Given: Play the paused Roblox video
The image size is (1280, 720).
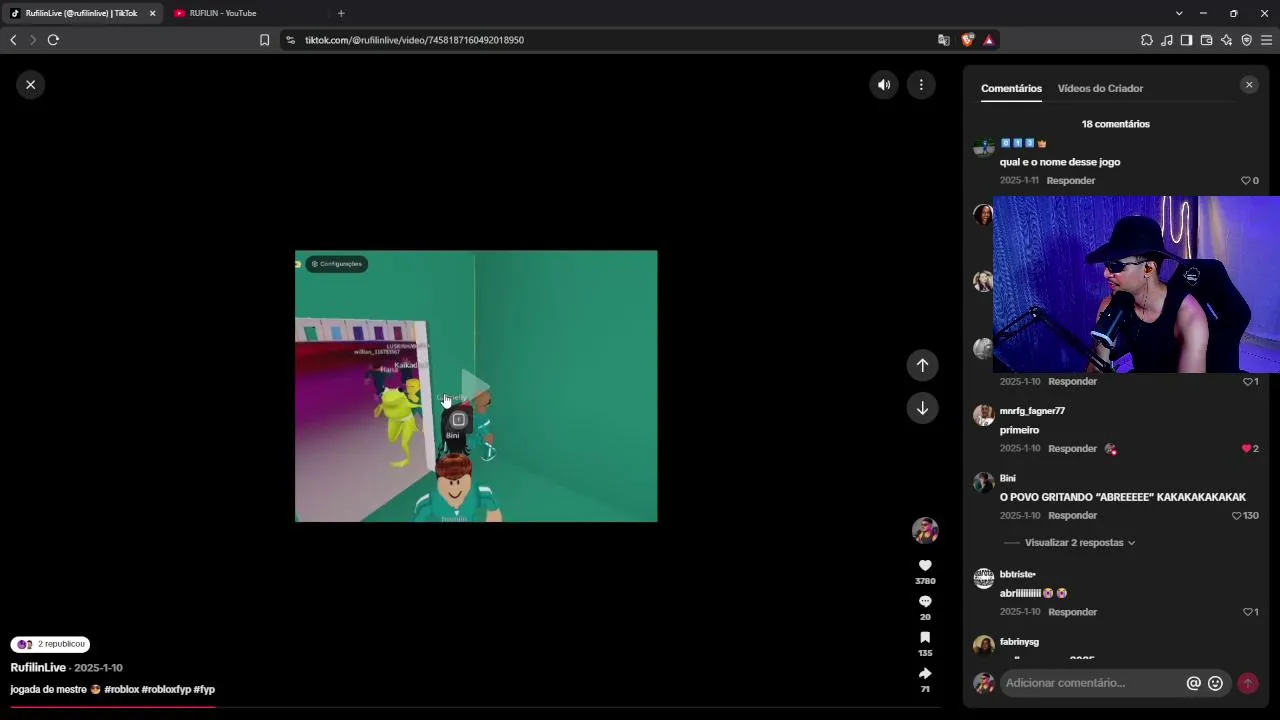Looking at the screenshot, I should [476, 386].
